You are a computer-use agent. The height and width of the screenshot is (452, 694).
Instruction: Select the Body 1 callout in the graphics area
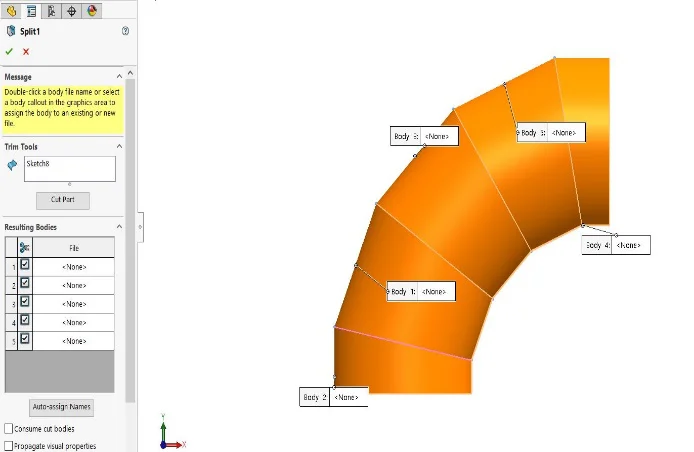click(421, 291)
